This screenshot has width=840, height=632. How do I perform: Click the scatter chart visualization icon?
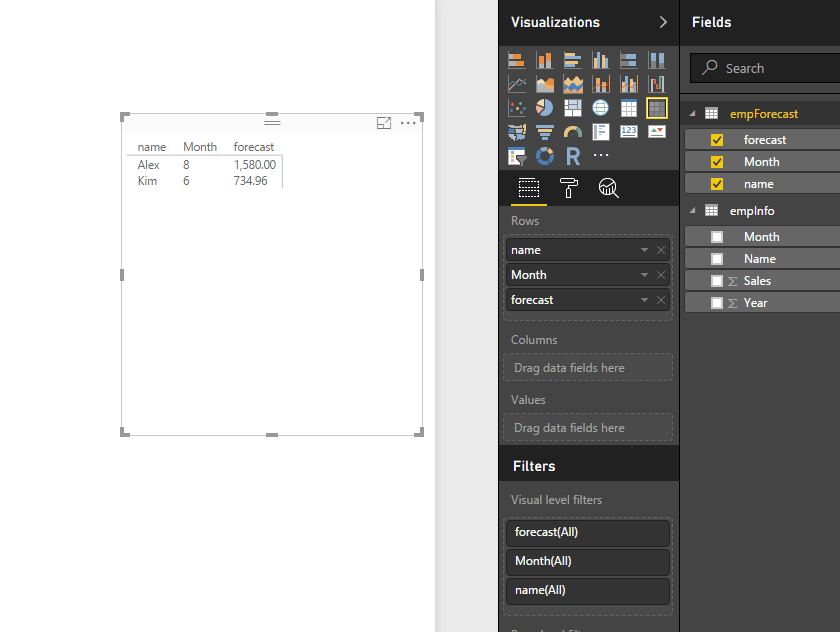[517, 108]
